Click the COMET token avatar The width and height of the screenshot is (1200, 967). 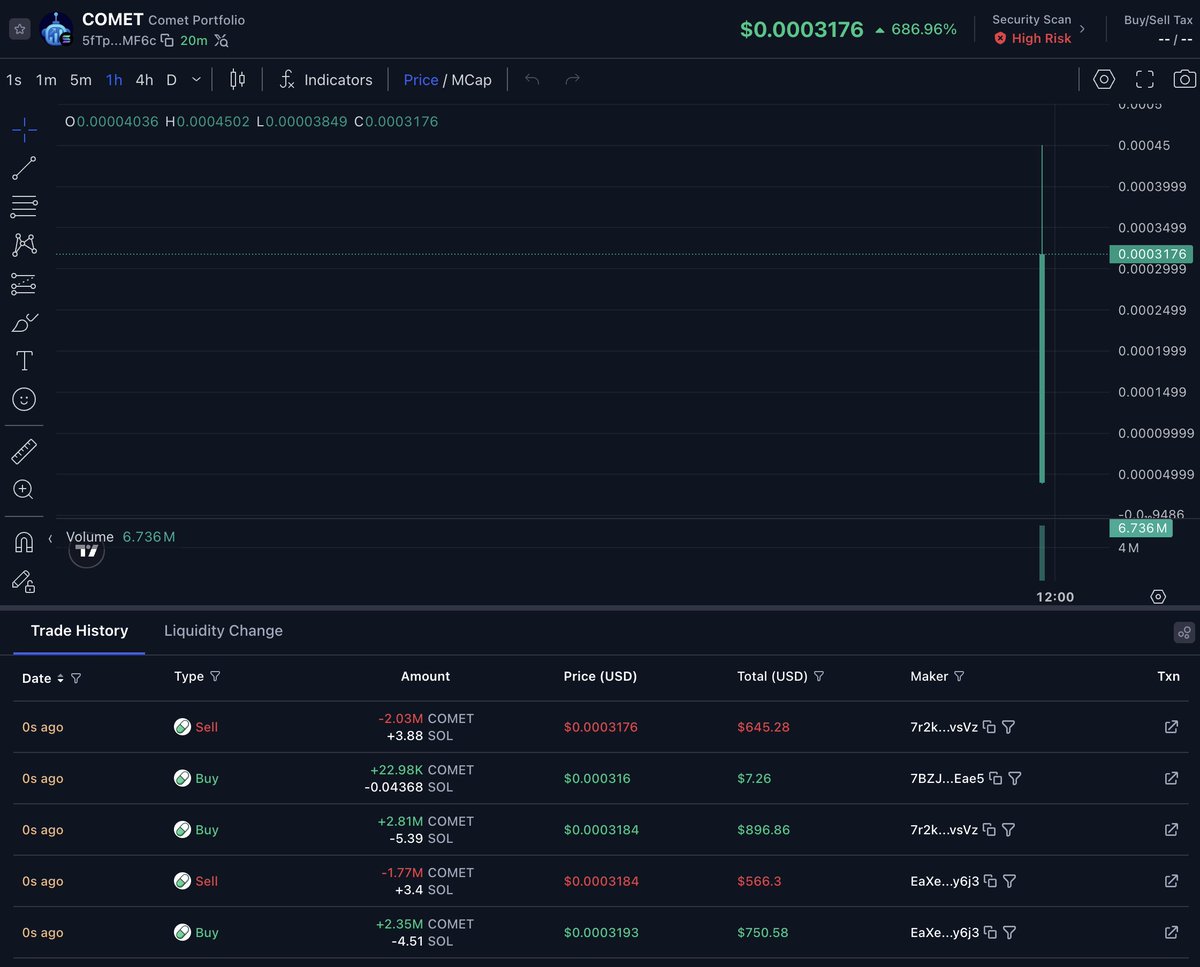tap(57, 30)
